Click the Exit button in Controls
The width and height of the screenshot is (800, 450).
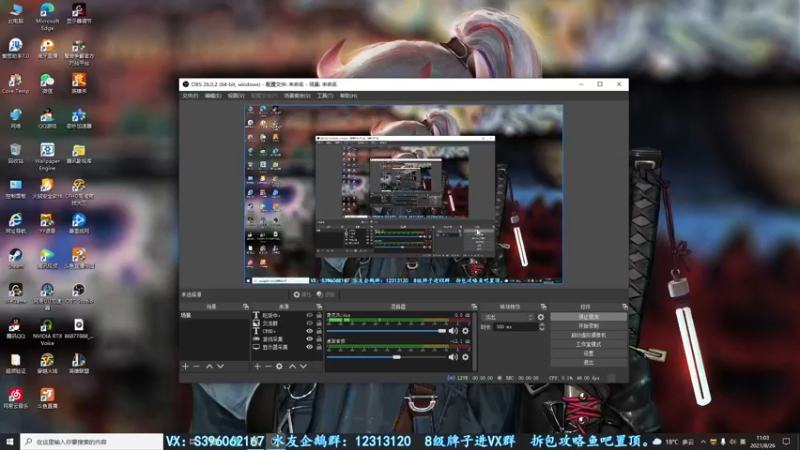click(x=588, y=362)
